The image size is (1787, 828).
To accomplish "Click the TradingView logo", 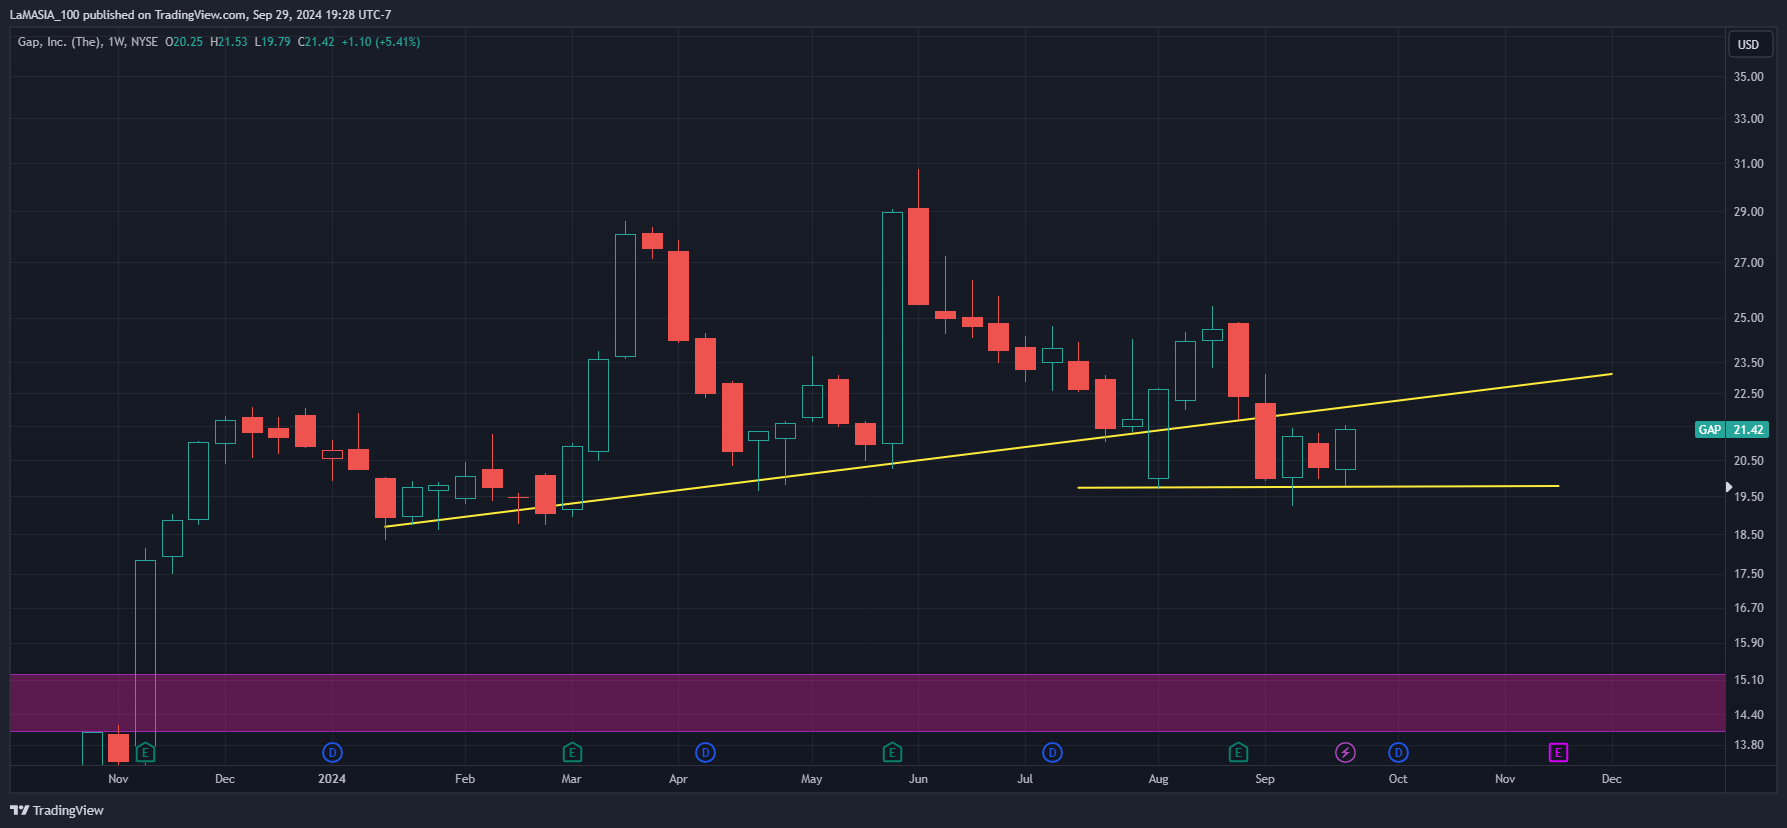I will [x=57, y=810].
